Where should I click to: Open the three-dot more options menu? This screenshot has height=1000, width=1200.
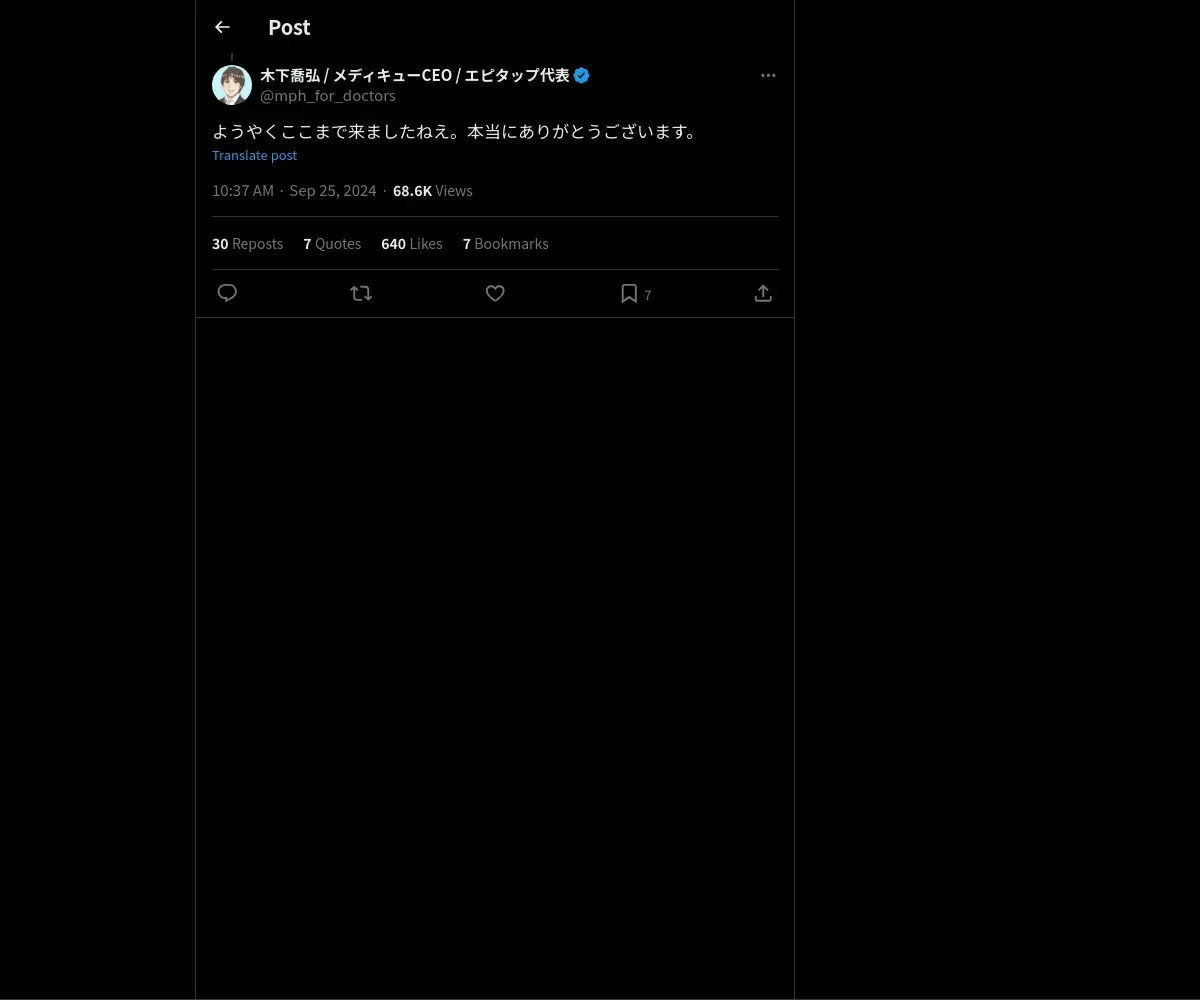click(768, 75)
